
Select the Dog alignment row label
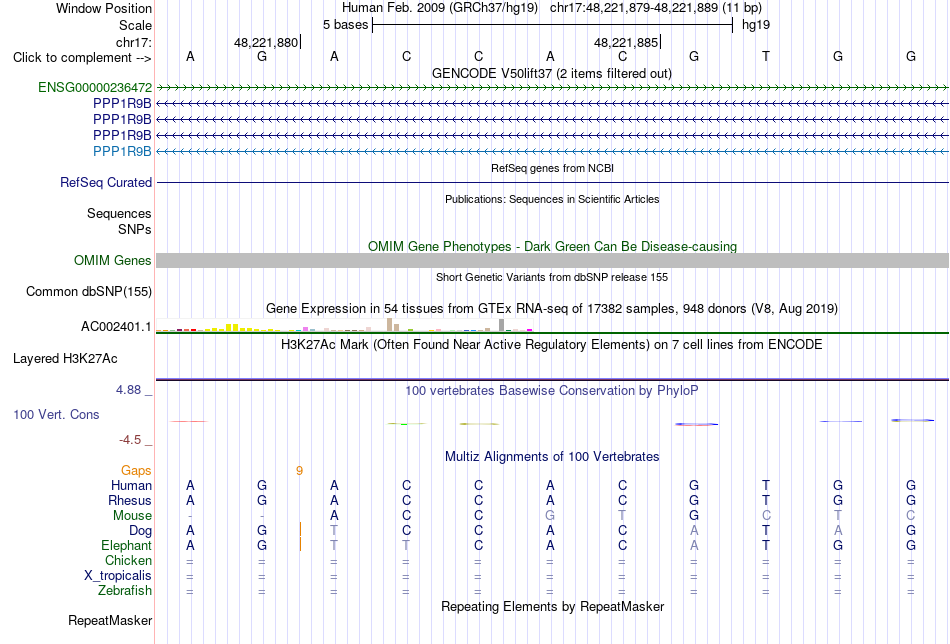point(140,531)
